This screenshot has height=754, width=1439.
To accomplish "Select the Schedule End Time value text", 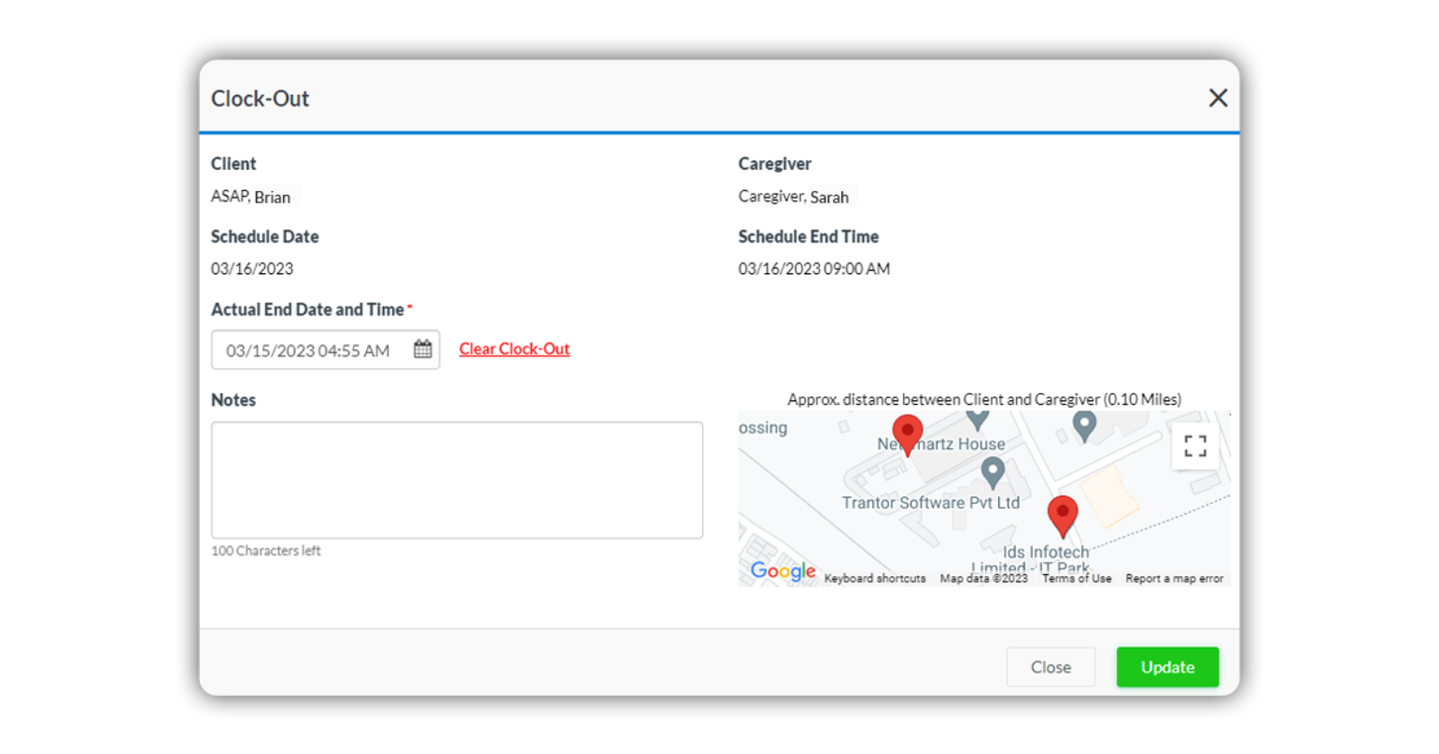I will coord(814,268).
